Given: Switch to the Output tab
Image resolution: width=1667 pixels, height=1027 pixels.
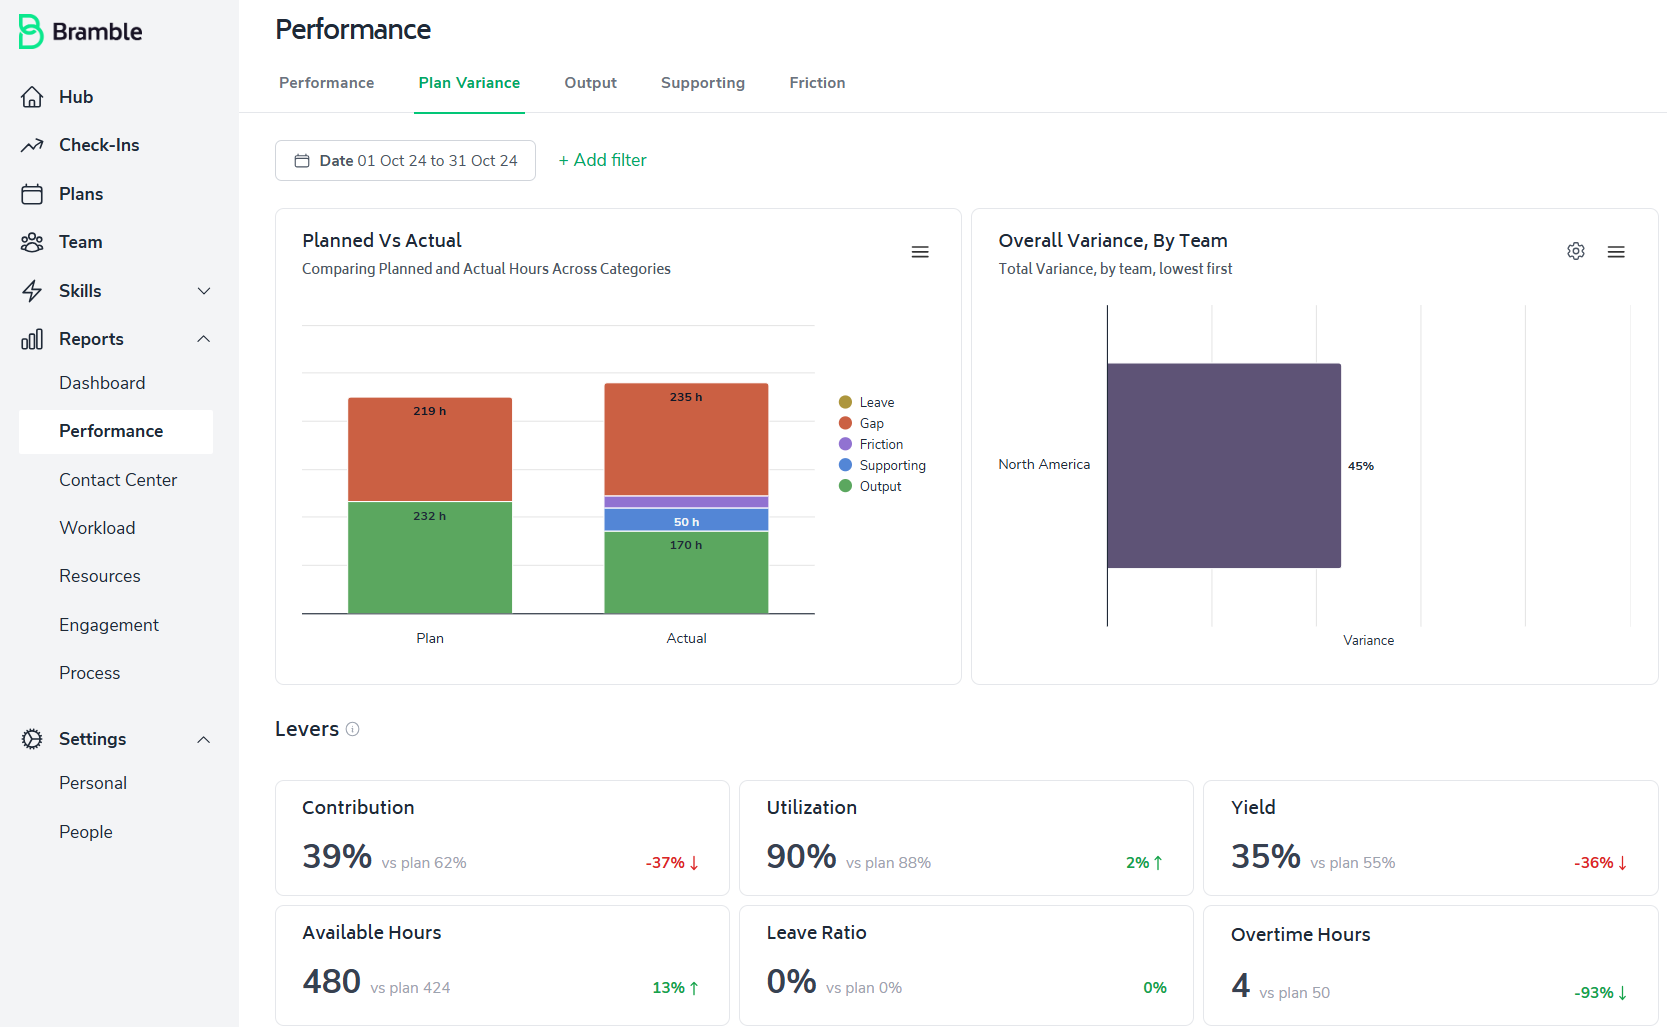Looking at the screenshot, I should point(590,83).
